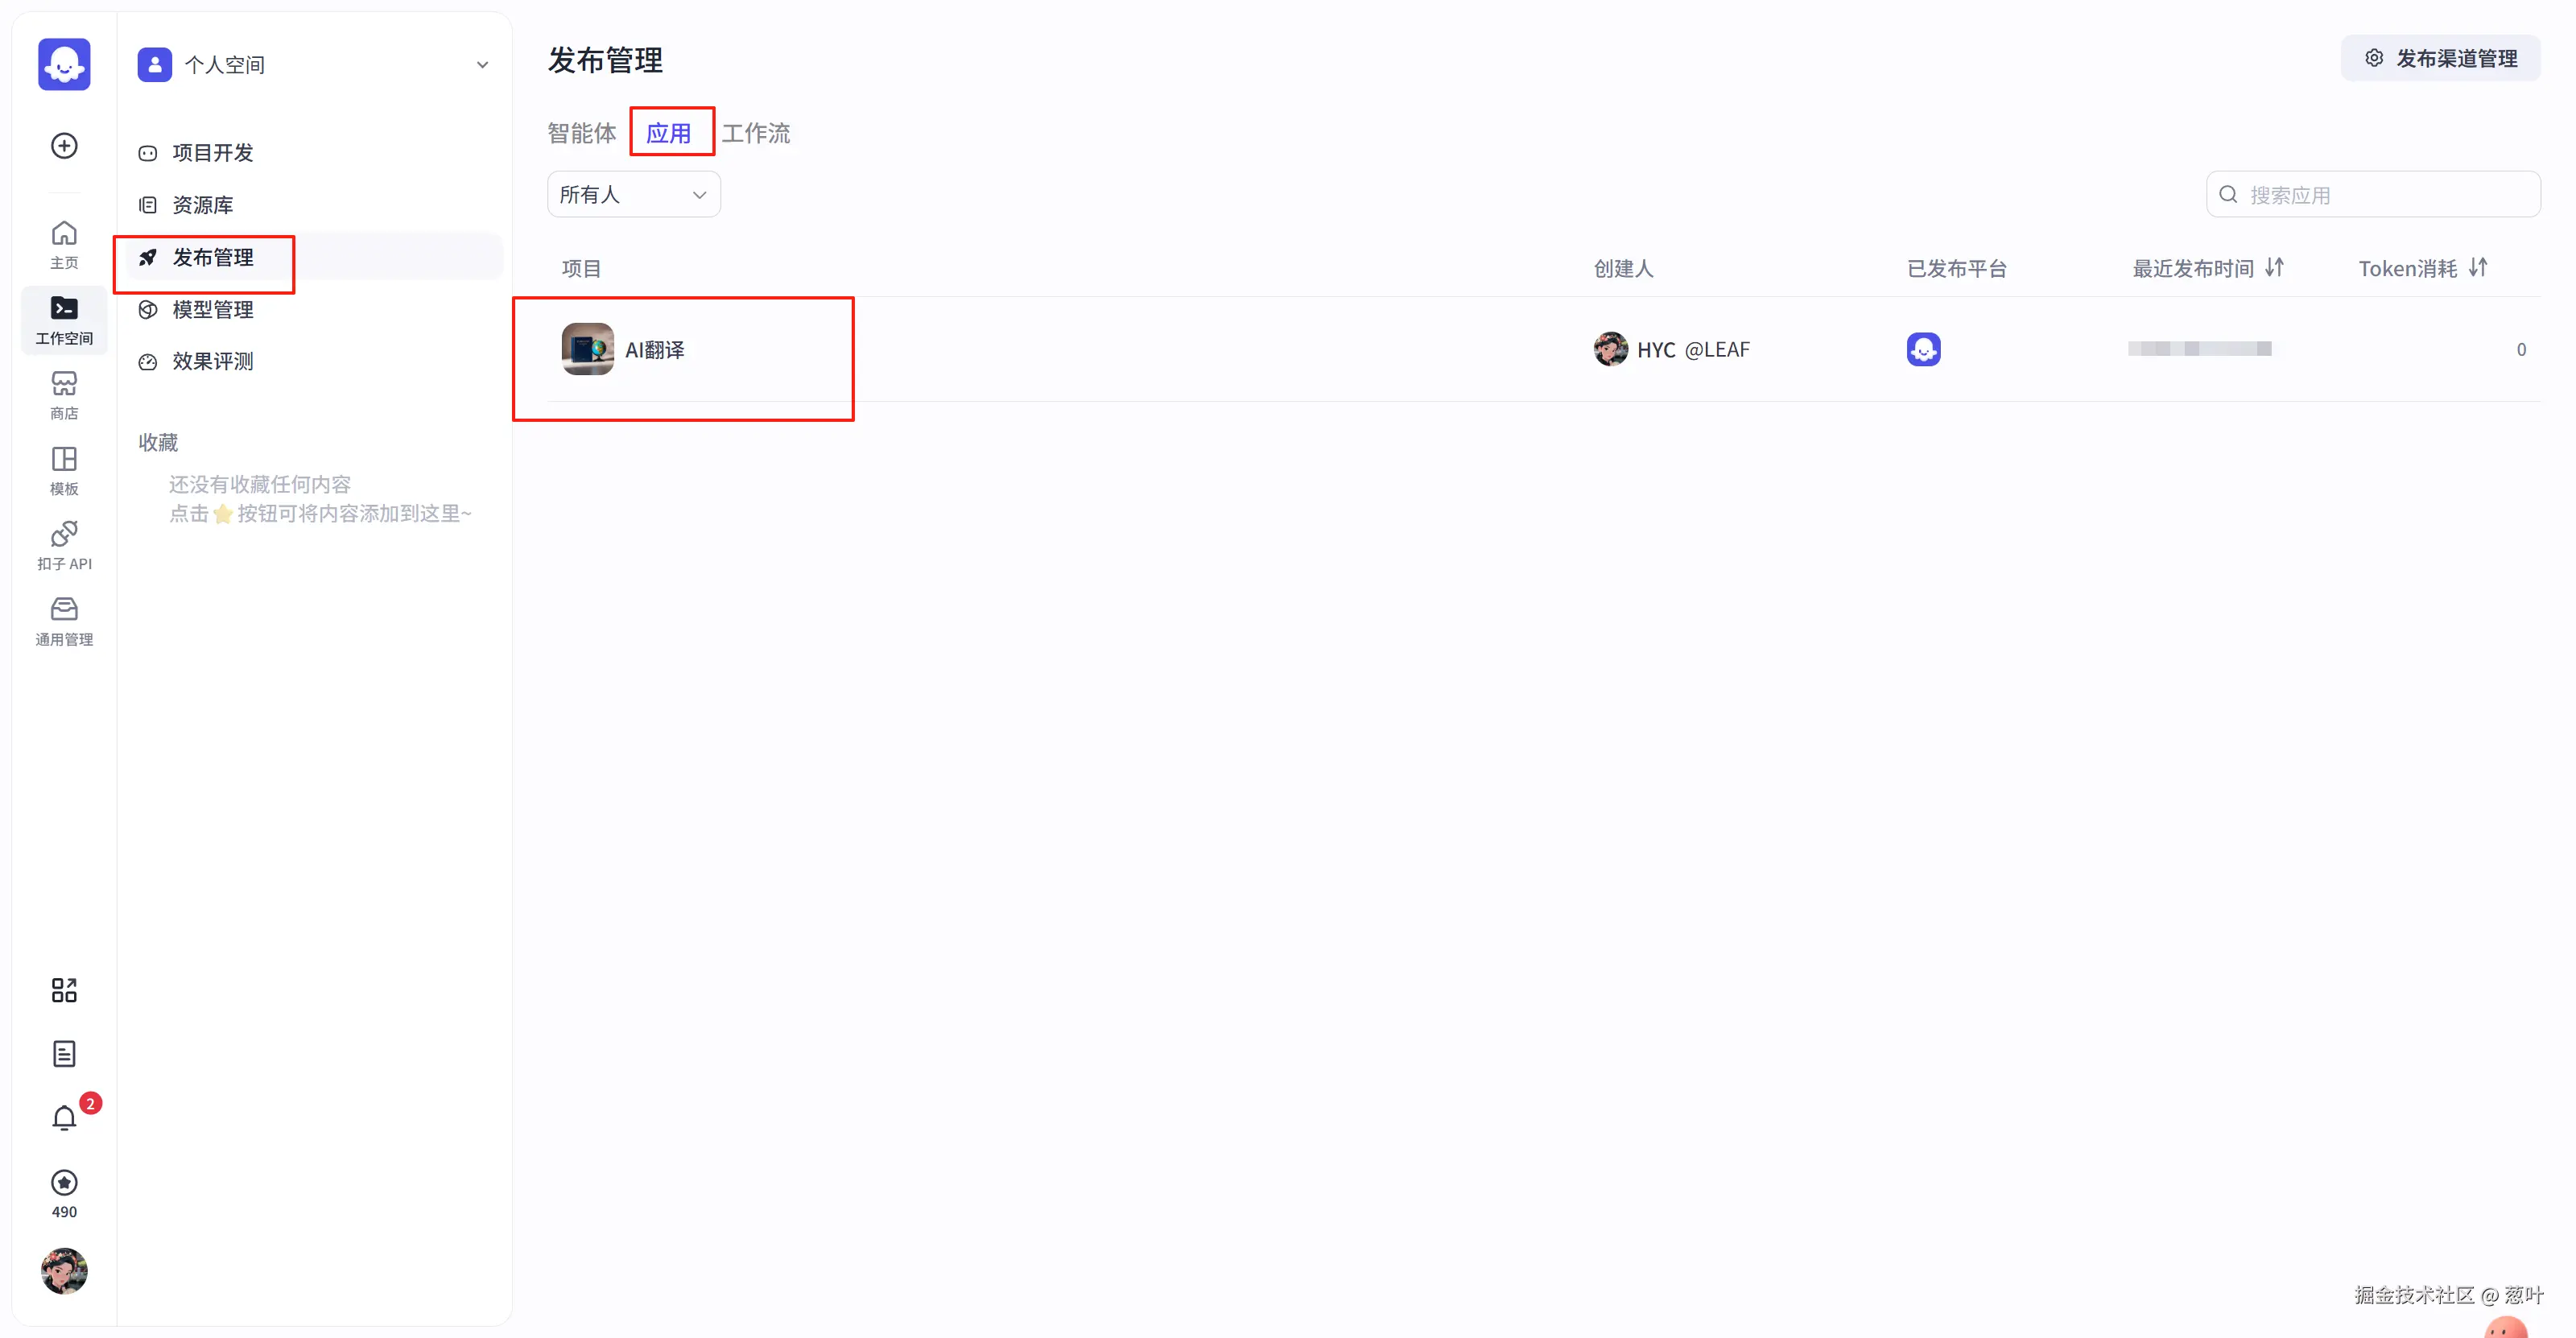This screenshot has height=1338, width=2576.
Task: Sort by Token消耗 column
Action: point(2478,268)
